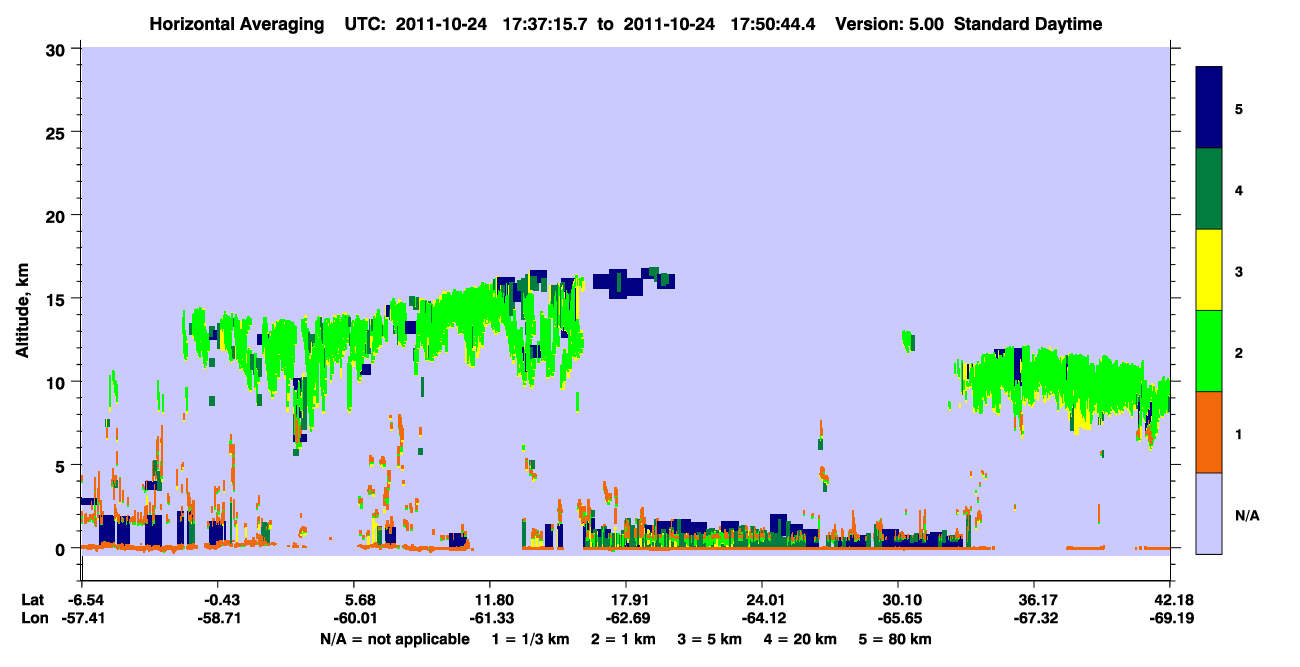Click the legend text '5 = 80 km'

(896, 639)
